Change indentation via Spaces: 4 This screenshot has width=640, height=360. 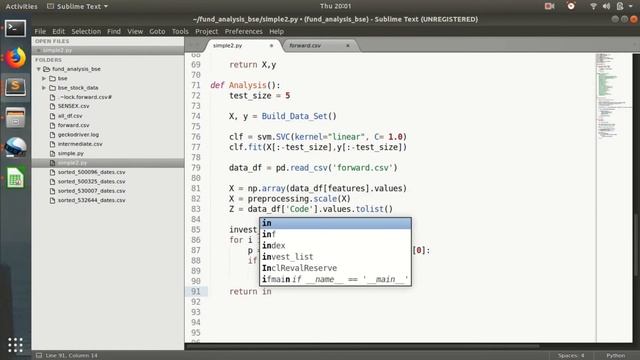tap(571, 356)
